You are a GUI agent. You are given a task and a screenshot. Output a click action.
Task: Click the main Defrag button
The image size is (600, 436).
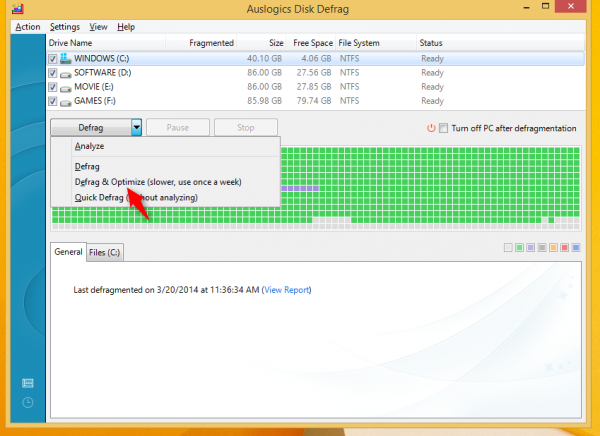pos(91,127)
